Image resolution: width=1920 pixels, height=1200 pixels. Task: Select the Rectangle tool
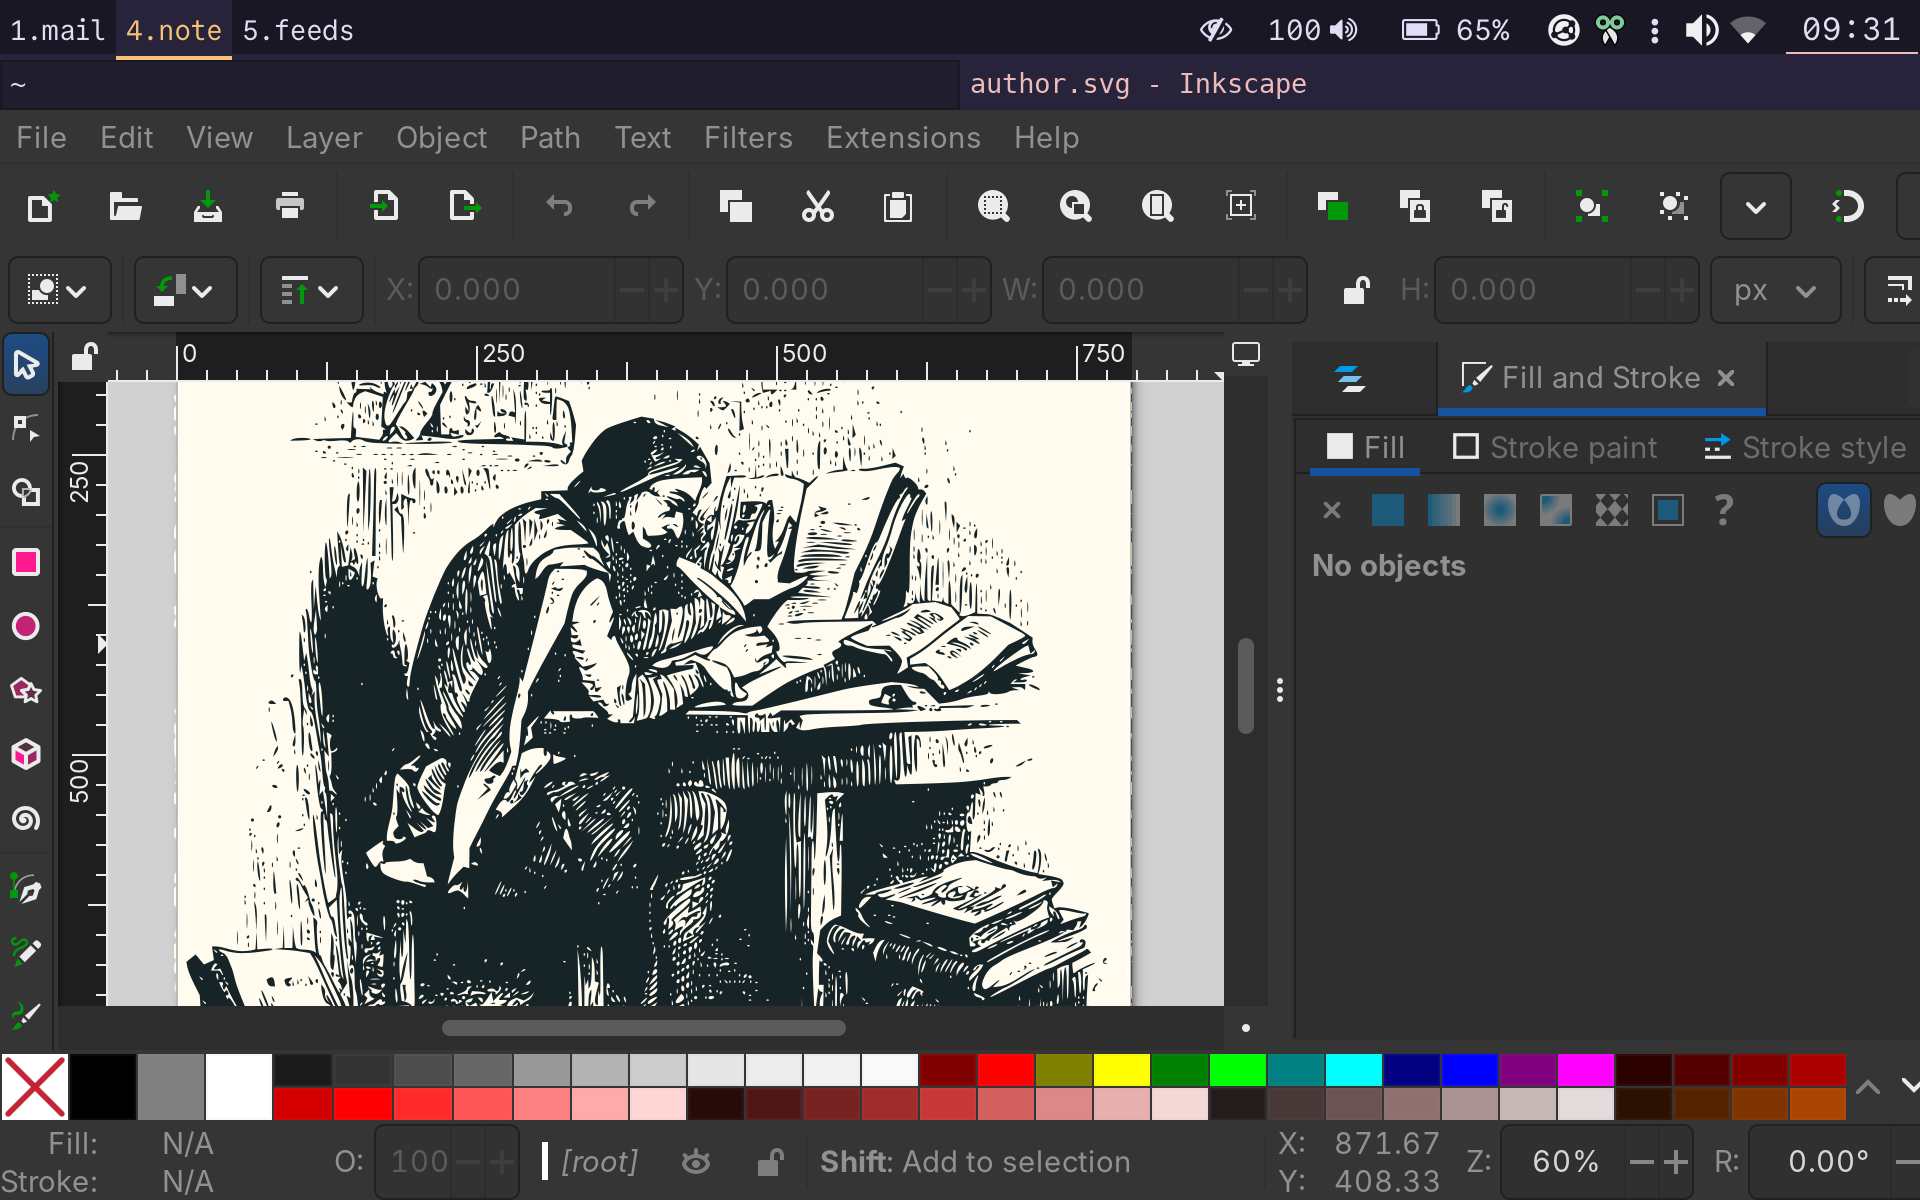tap(26, 562)
